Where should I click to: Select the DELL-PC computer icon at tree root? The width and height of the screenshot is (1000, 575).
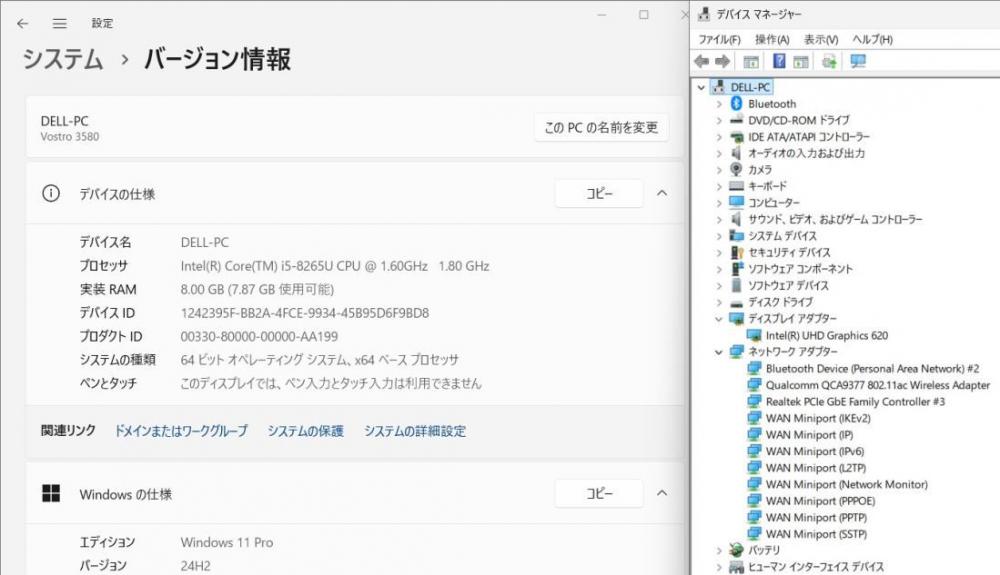[719, 87]
